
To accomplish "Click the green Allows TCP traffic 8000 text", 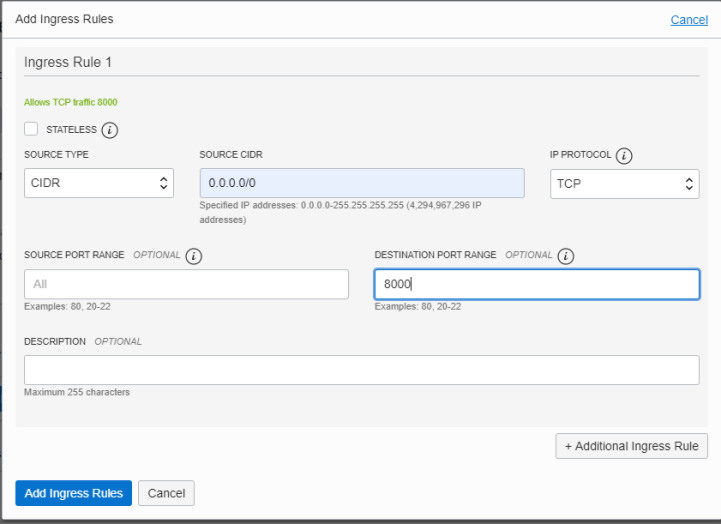I will [x=71, y=102].
